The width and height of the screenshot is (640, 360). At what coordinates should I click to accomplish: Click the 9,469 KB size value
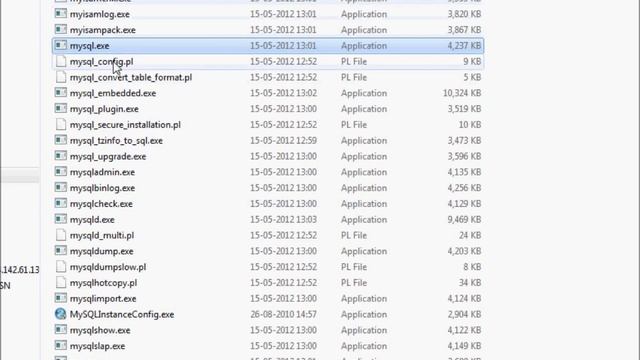point(464,220)
